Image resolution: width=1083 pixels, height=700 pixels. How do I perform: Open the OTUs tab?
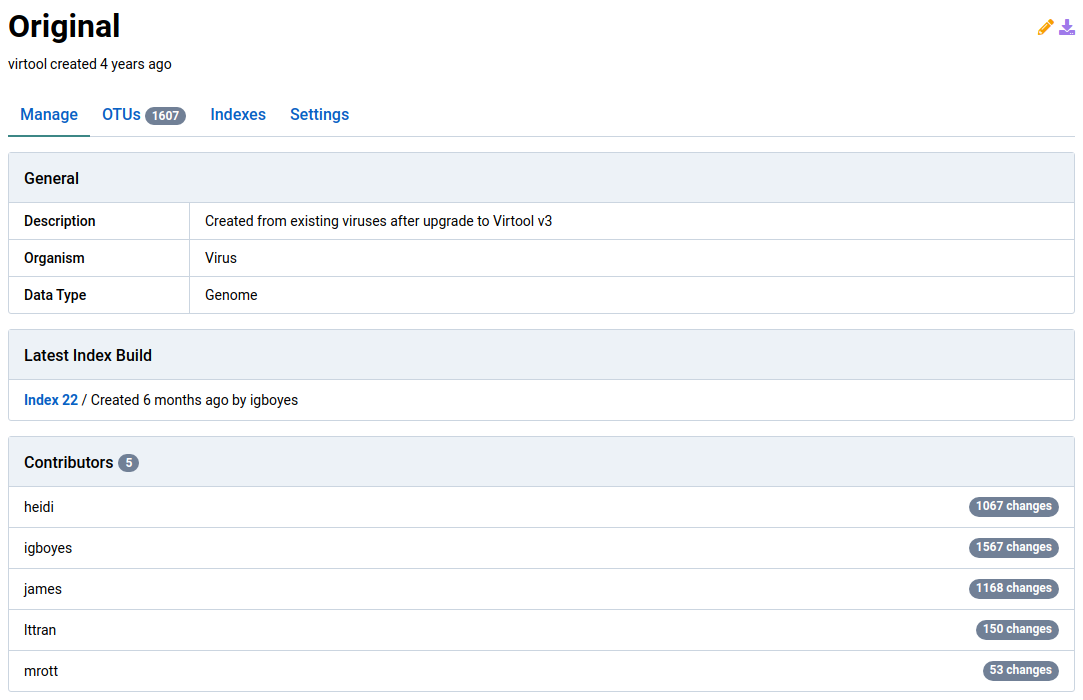pyautogui.click(x=121, y=115)
